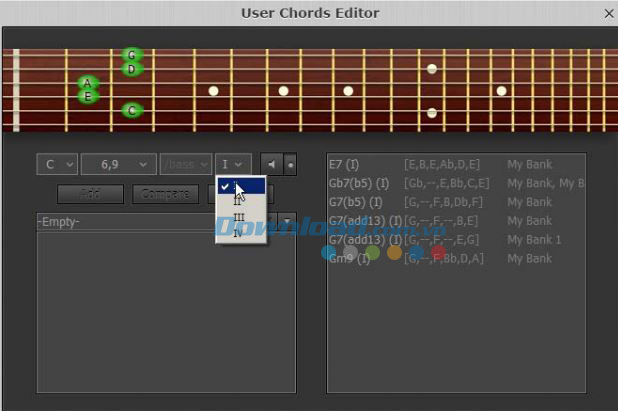Expand the -Empty- bank dropdown arrow

click(287, 222)
